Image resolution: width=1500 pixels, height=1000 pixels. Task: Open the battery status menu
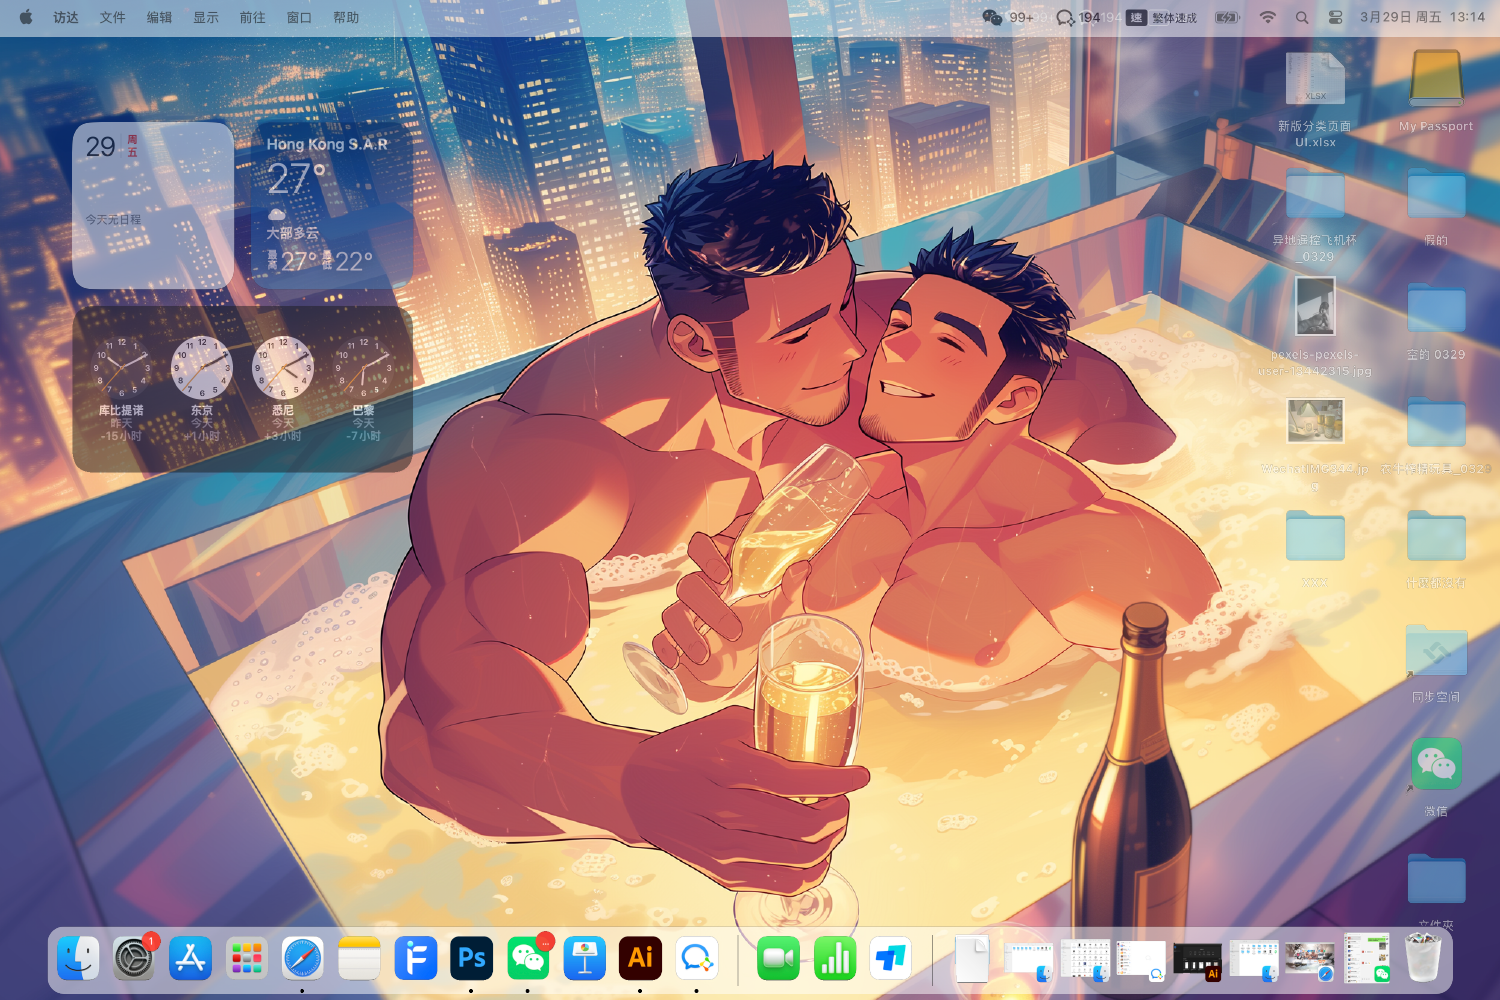pyautogui.click(x=1227, y=18)
